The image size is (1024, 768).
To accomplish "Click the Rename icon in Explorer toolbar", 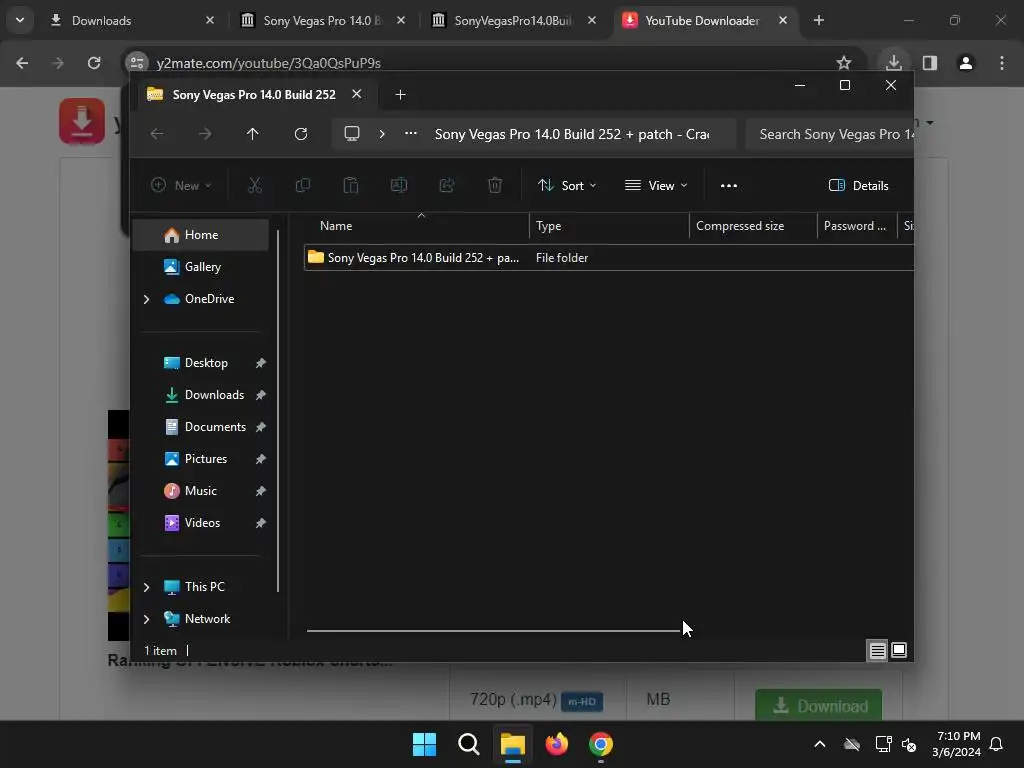I will pyautogui.click(x=399, y=185).
